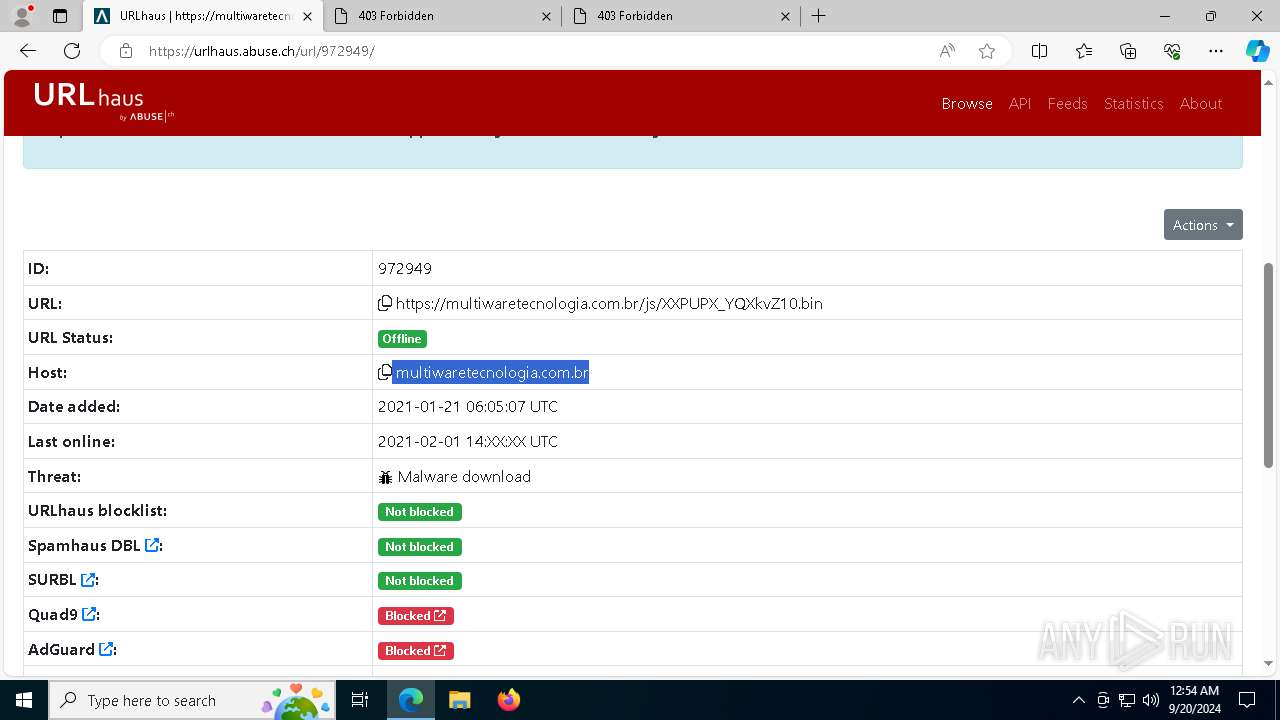Image resolution: width=1280 pixels, height=720 pixels.
Task: Open Browse in URLhaus navigation
Action: tap(967, 103)
